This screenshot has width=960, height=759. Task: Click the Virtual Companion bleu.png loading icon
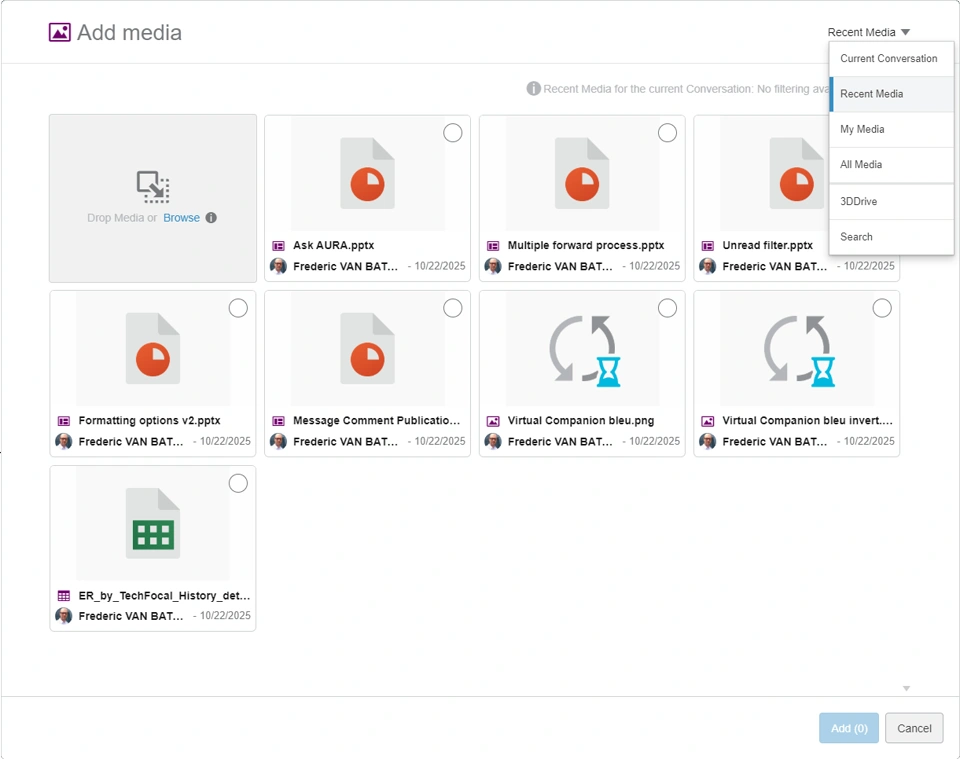pos(582,350)
